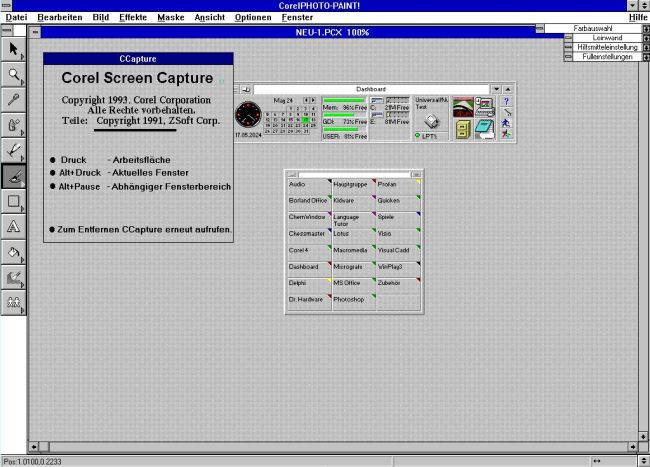This screenshot has width=650, height=467.
Task: Open the Optionen menu
Action: (x=253, y=17)
